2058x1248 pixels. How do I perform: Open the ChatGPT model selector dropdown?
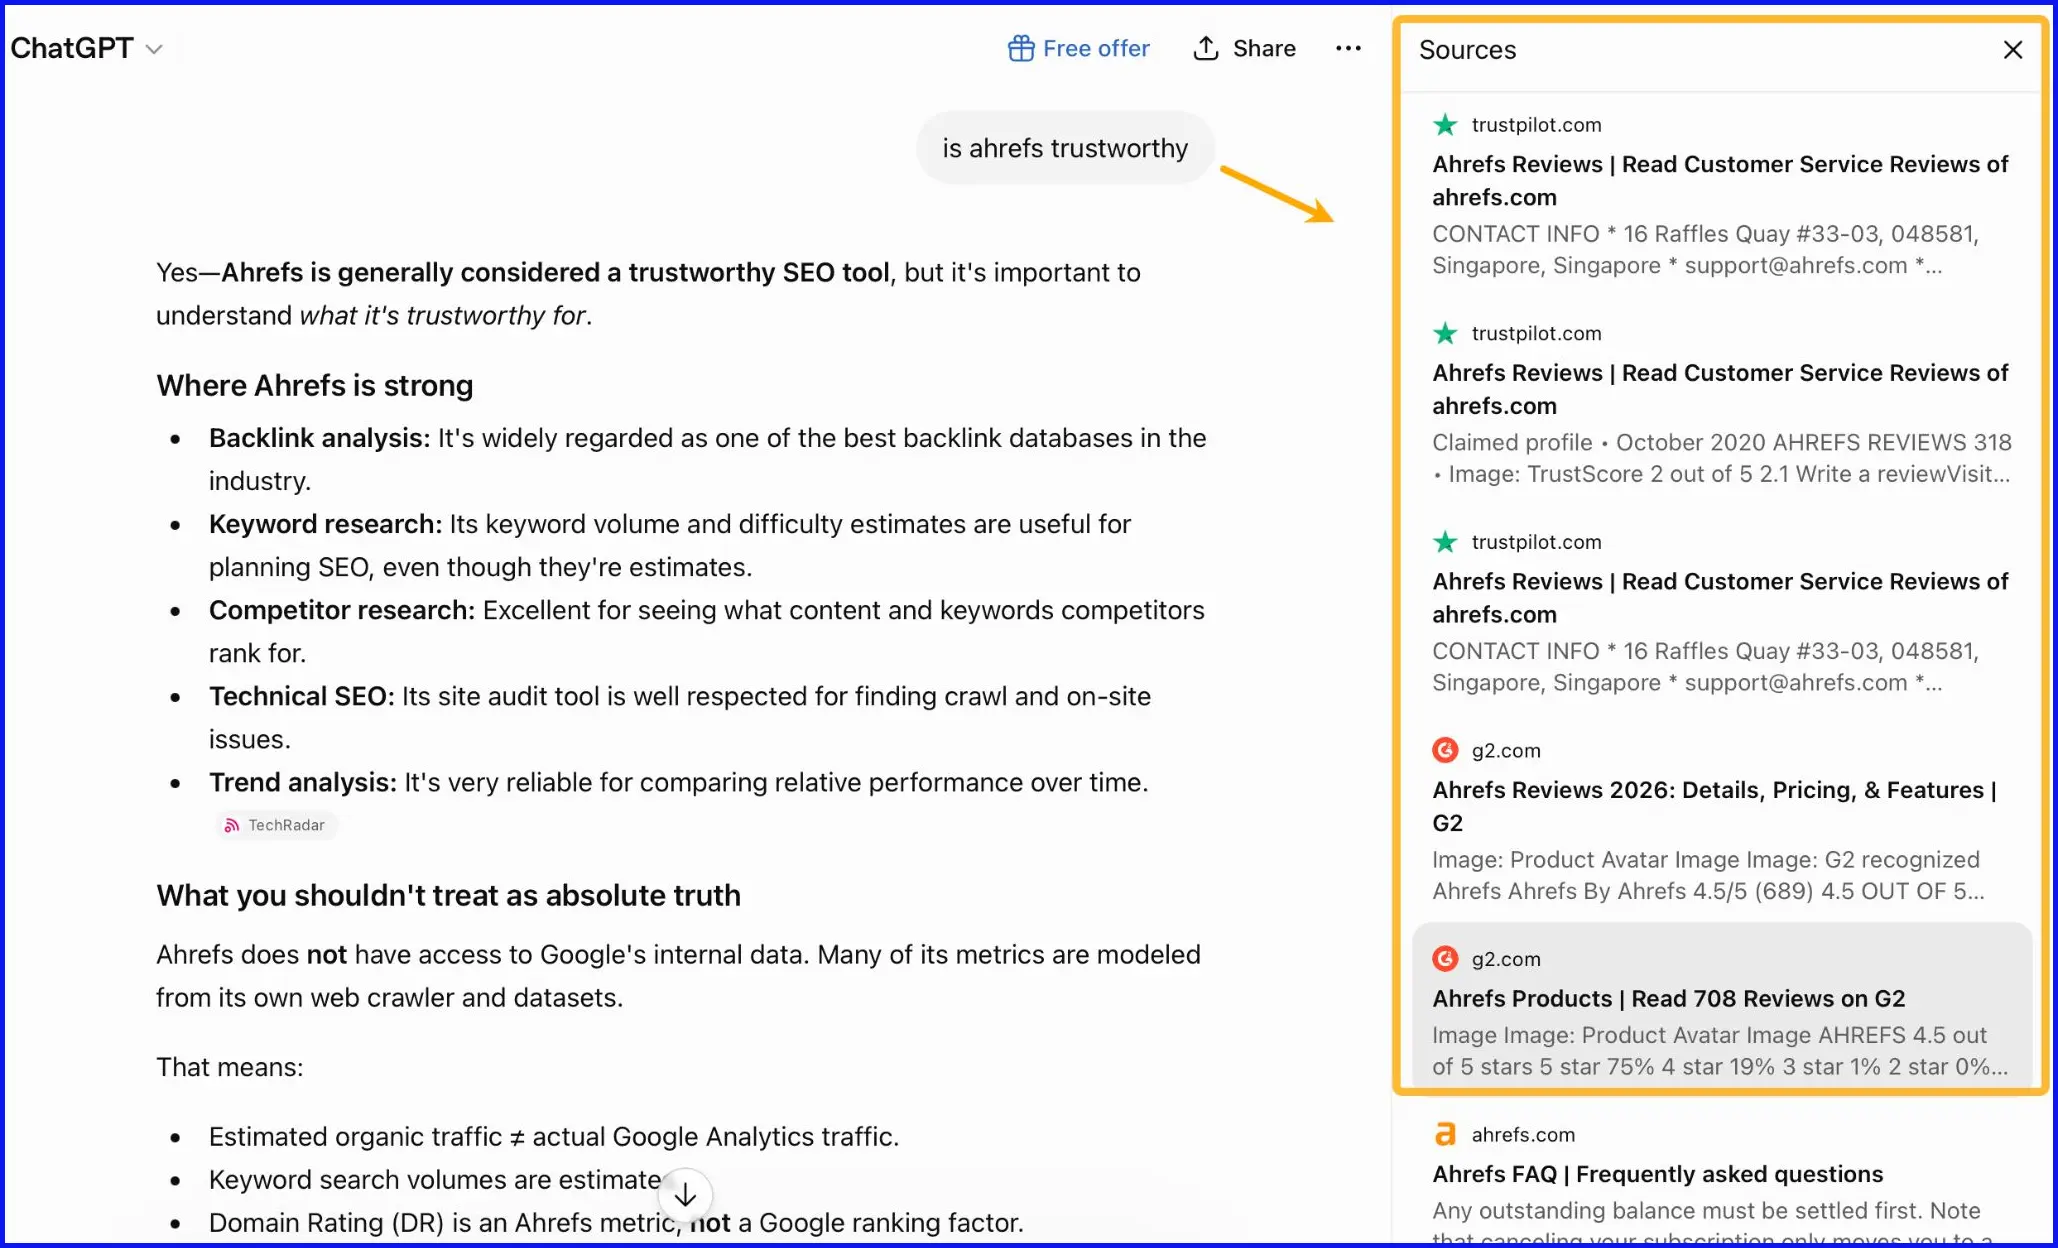coord(86,48)
